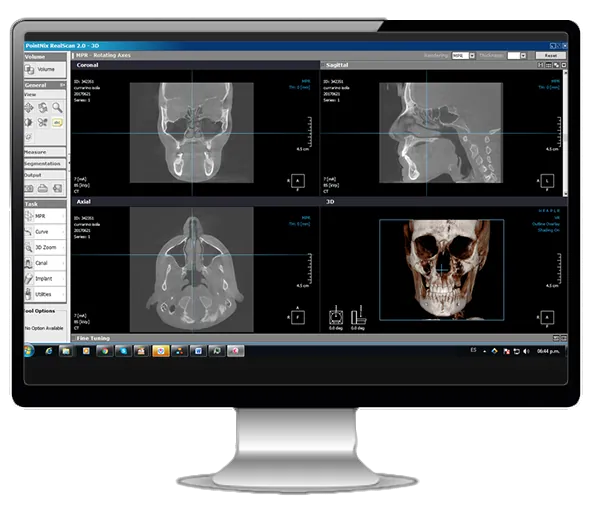Click the sagittal view scale ruler
Image resolution: width=600 pixels, height=519 pixels.
[559, 132]
